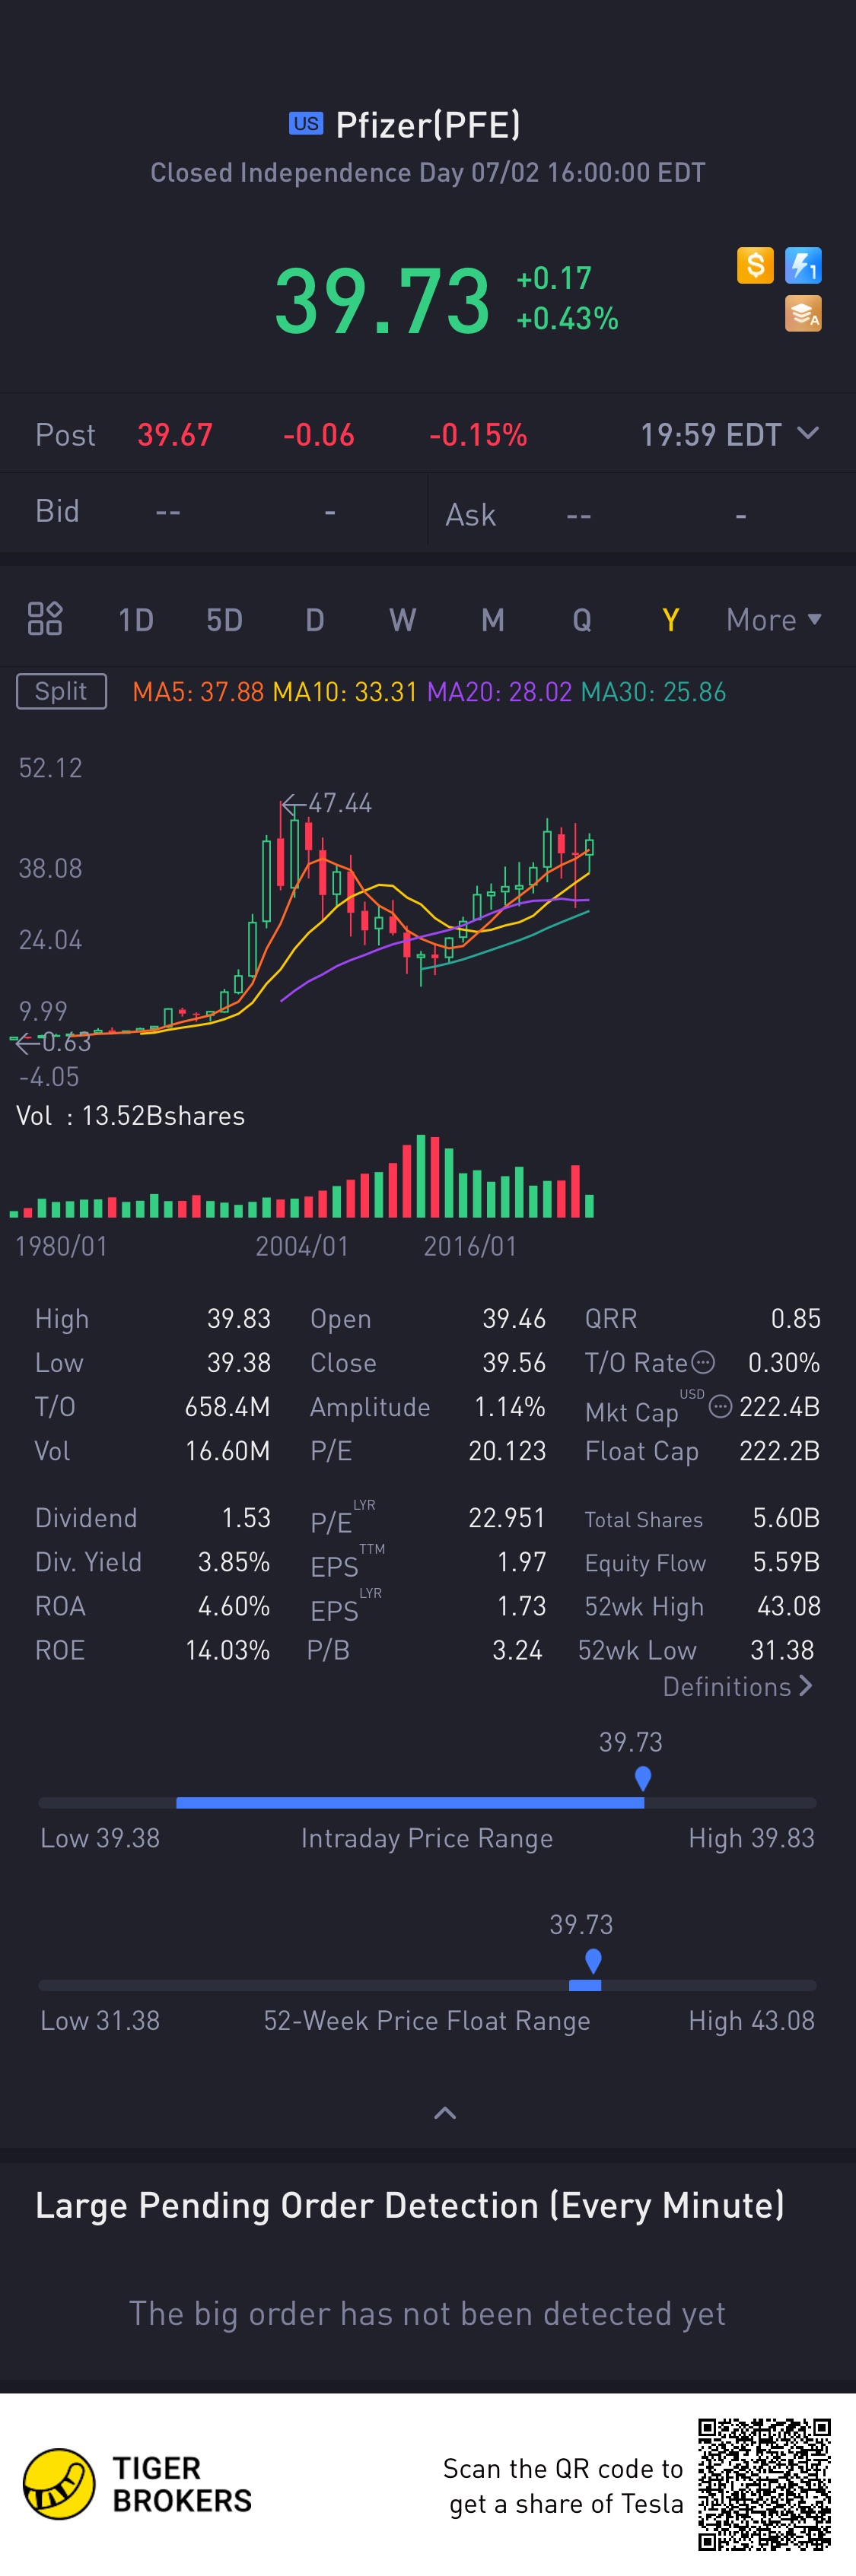Tap the orange dollar sign icon
This screenshot has width=856, height=2576.
755,265
